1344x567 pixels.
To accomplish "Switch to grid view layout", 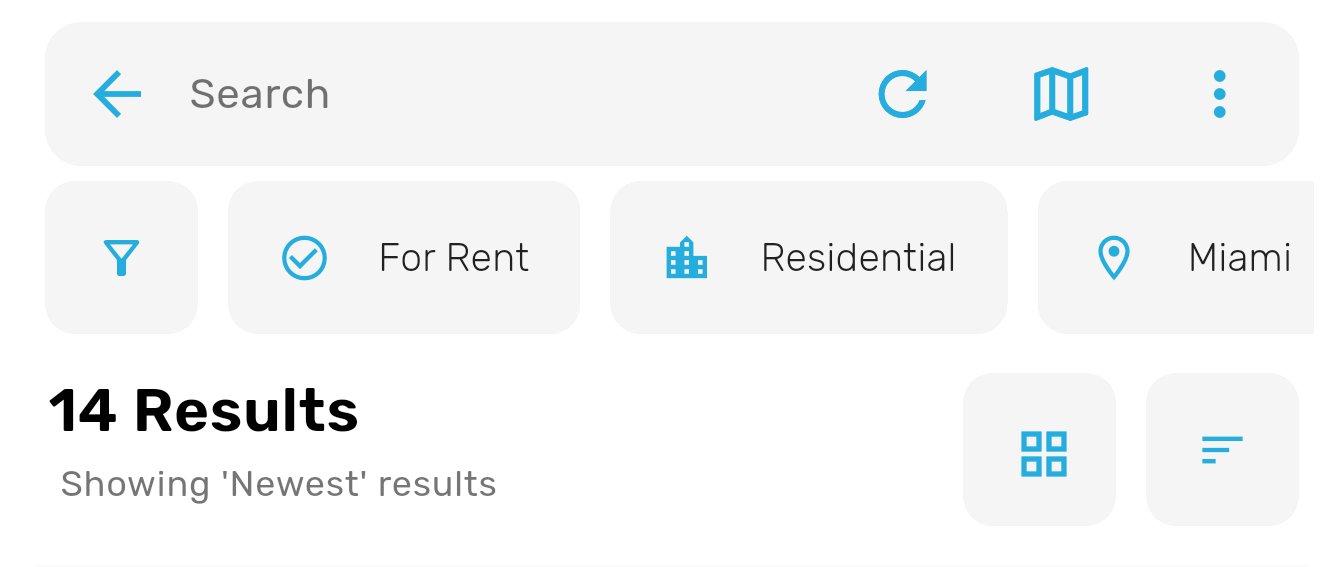I will point(1043,452).
